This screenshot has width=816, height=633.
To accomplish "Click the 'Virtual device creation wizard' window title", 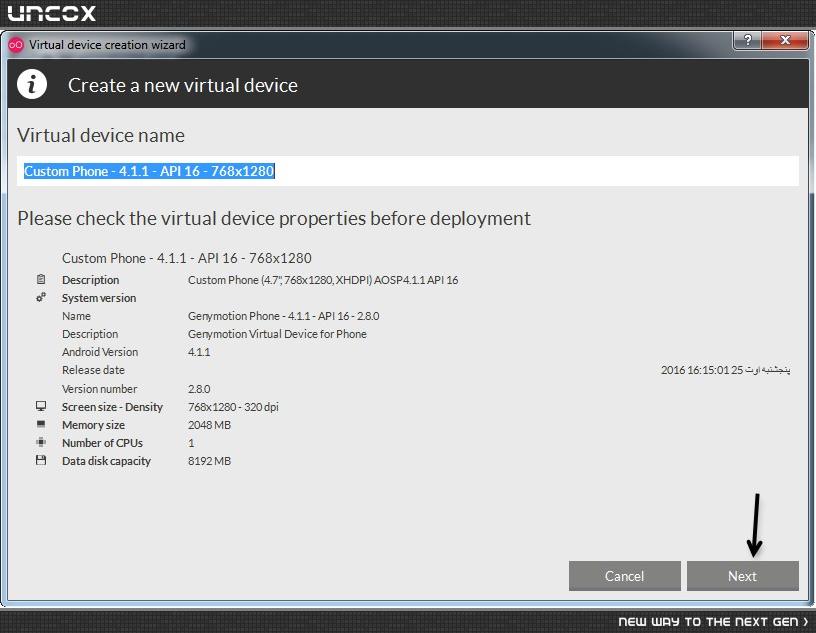I will pyautogui.click(x=107, y=45).
